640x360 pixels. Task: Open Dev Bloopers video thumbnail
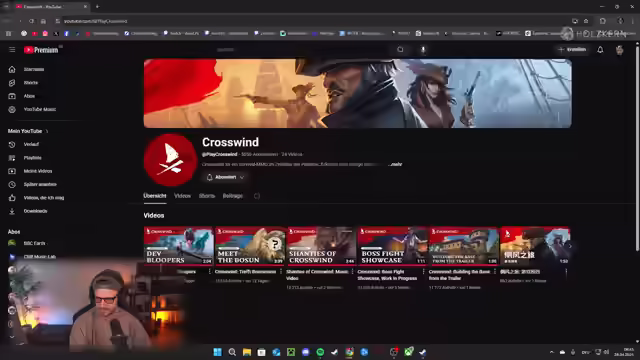tap(178, 246)
